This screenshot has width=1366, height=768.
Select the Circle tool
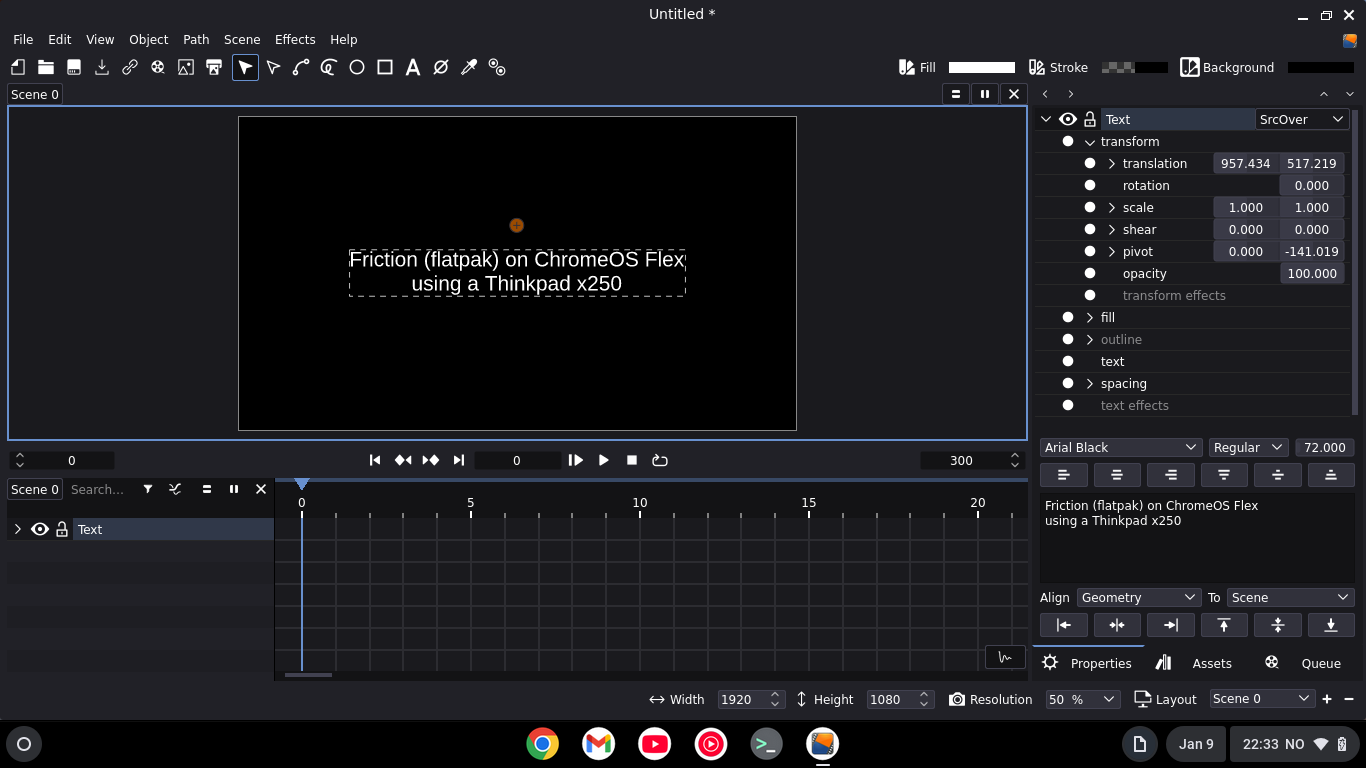click(357, 67)
